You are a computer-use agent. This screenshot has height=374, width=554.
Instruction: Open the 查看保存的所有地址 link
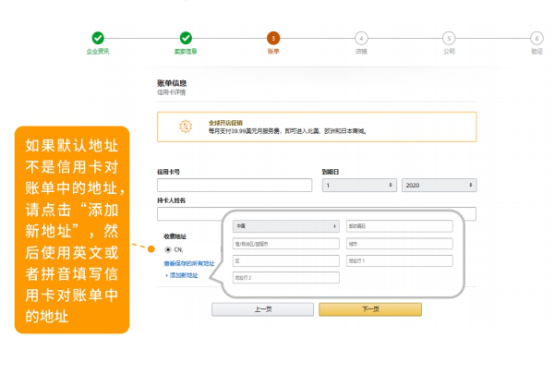coord(189,263)
